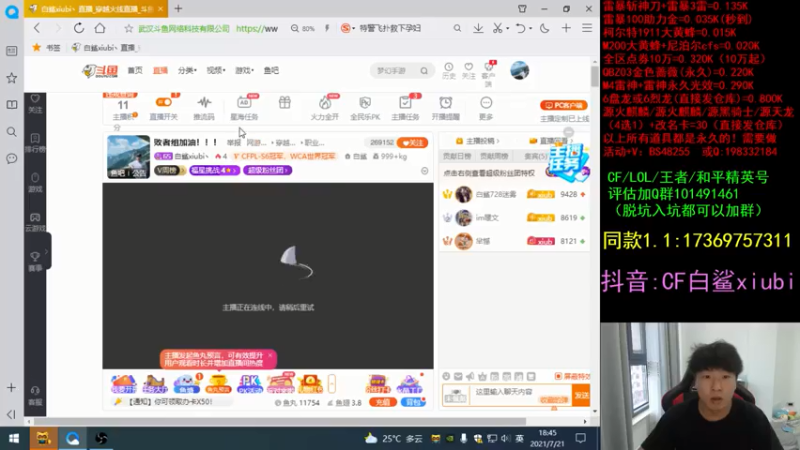Expand the arrow beside the scissors tool
Screen dimensions: 800x450
tap(508, 29)
